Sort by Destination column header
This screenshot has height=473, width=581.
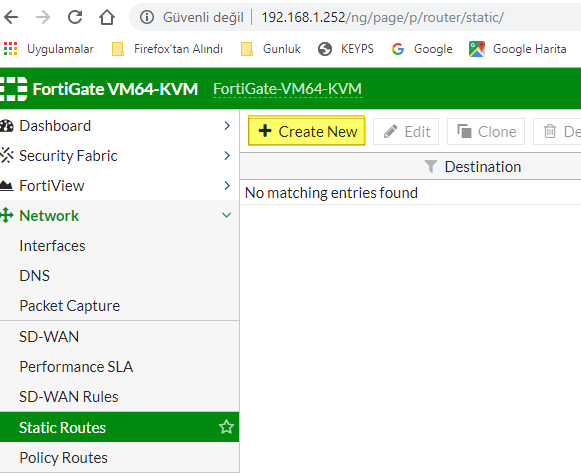point(483,167)
